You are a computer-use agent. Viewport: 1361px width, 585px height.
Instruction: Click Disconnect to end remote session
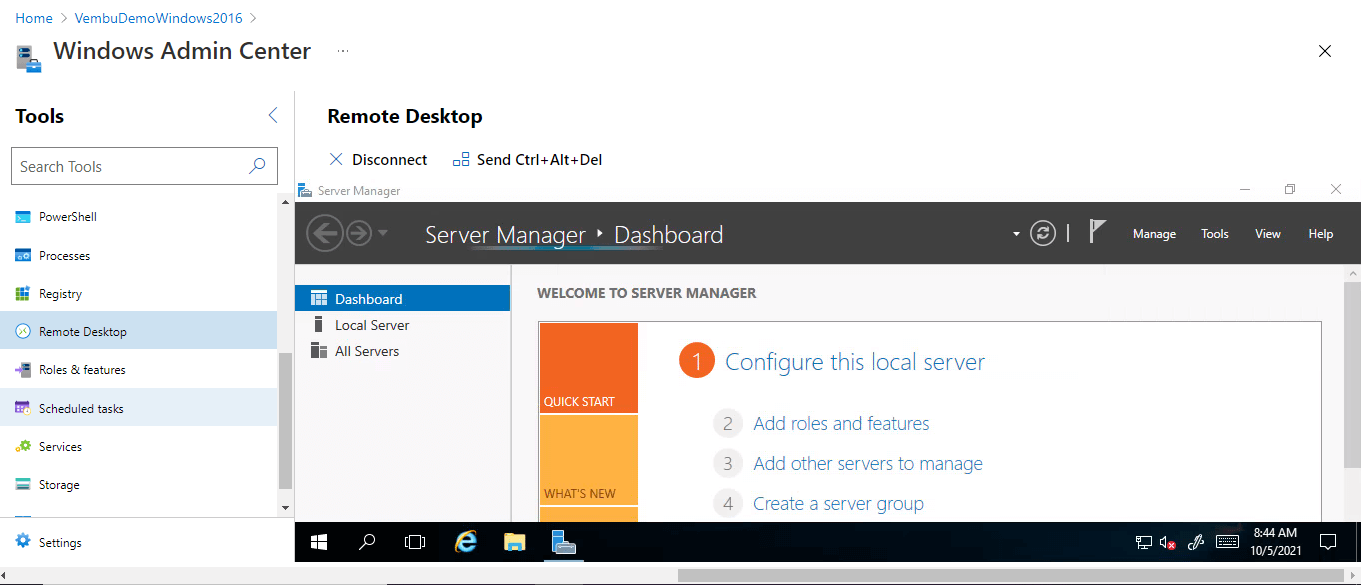point(378,160)
